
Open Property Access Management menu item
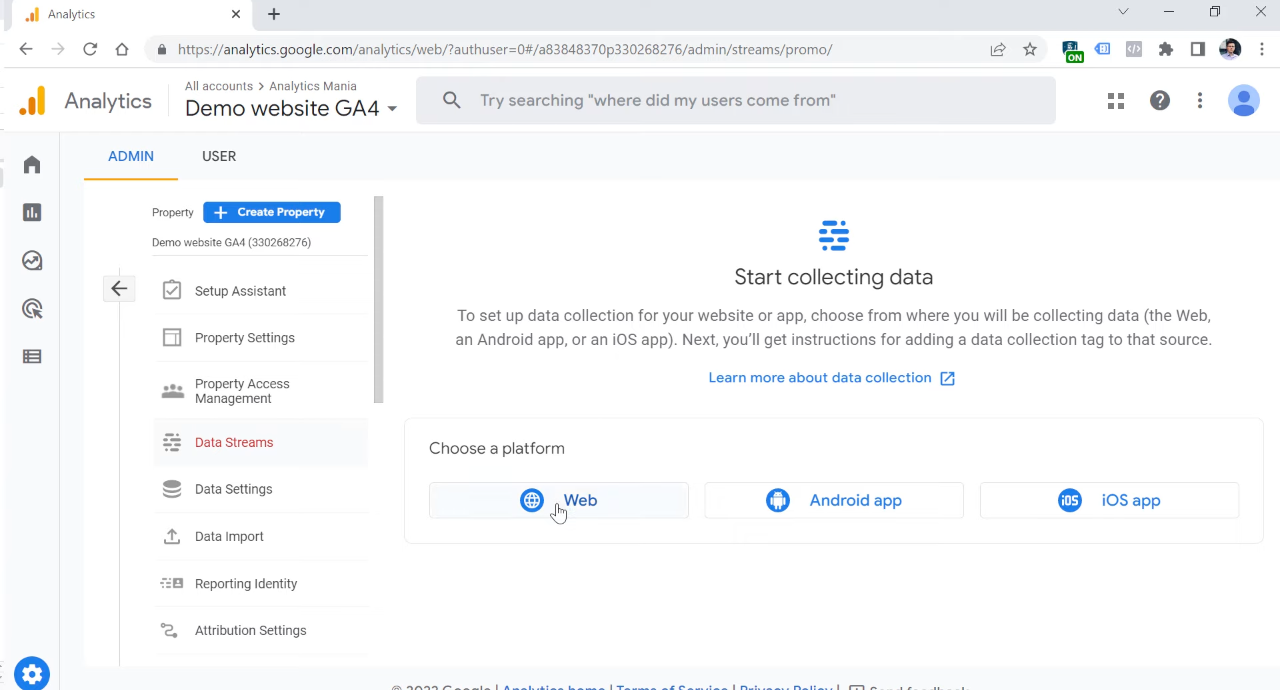coord(261,391)
